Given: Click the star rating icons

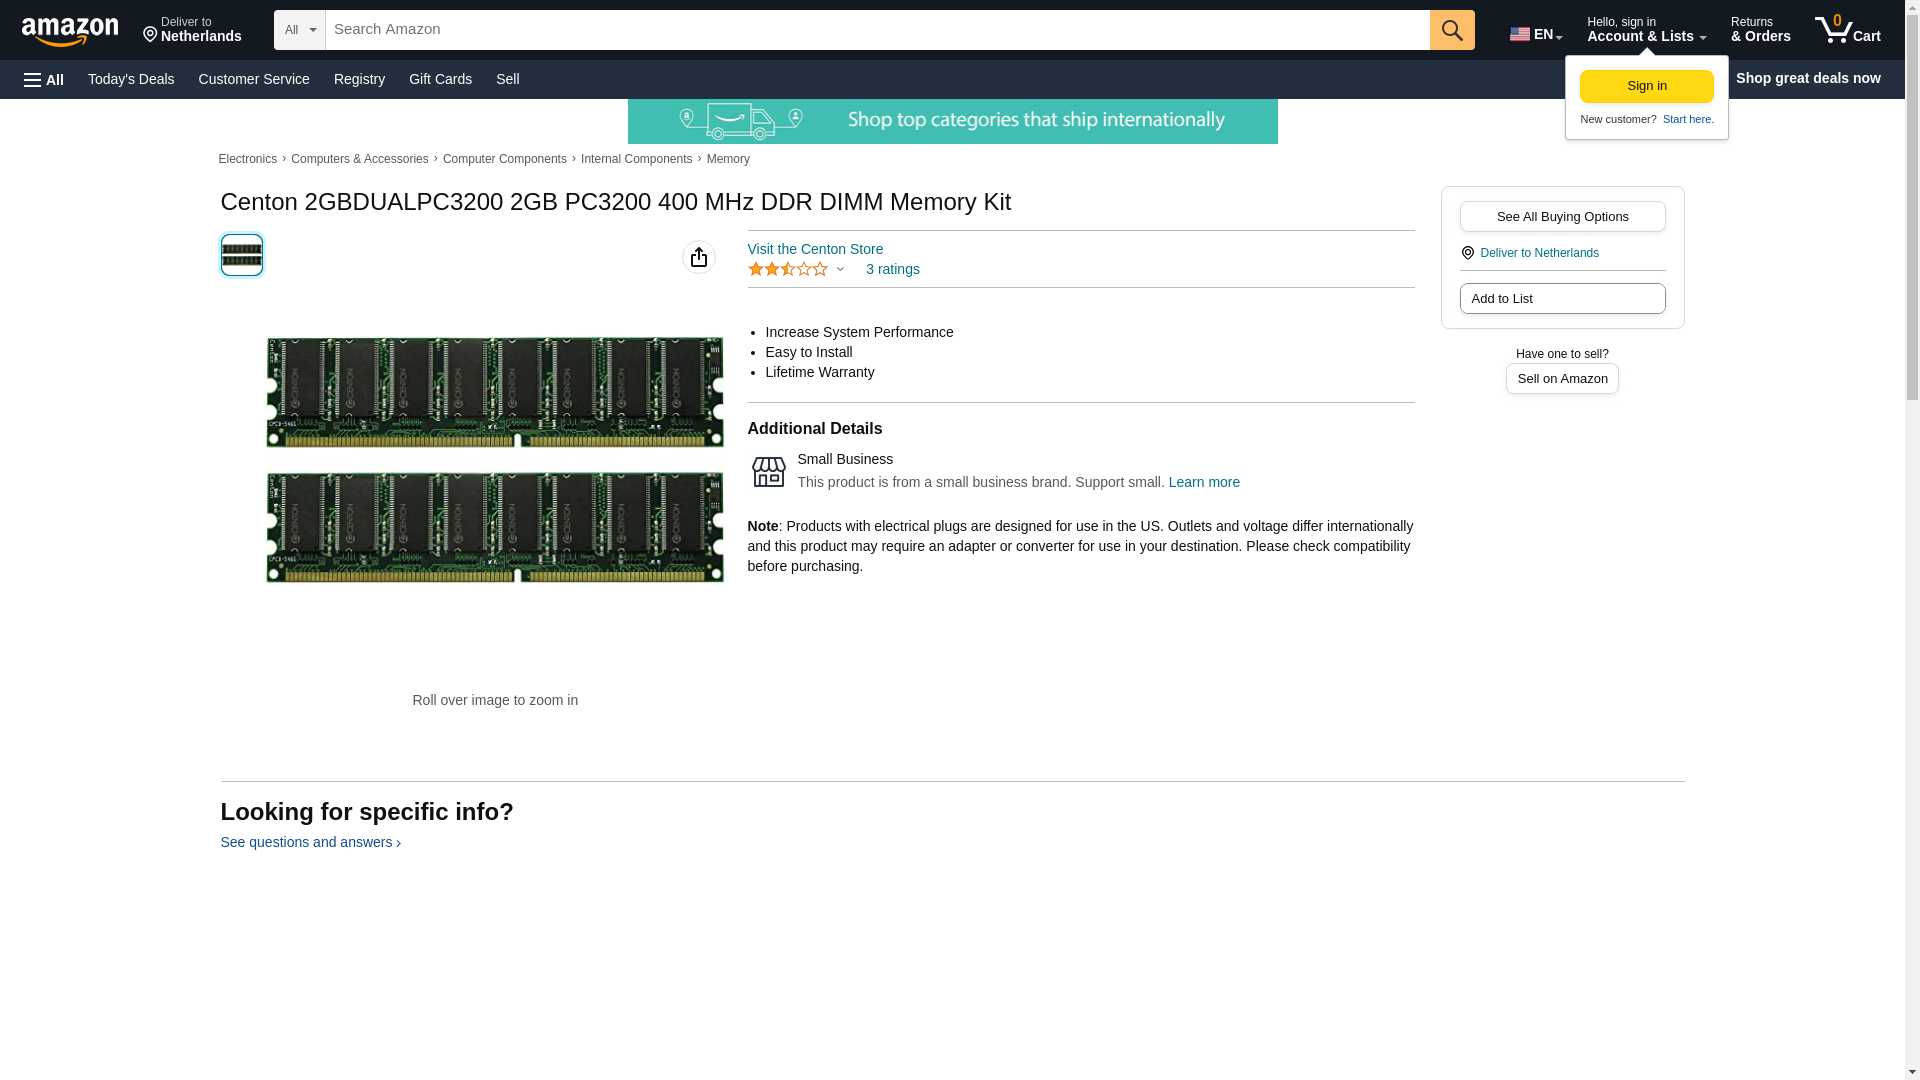Looking at the screenshot, I should [x=788, y=270].
